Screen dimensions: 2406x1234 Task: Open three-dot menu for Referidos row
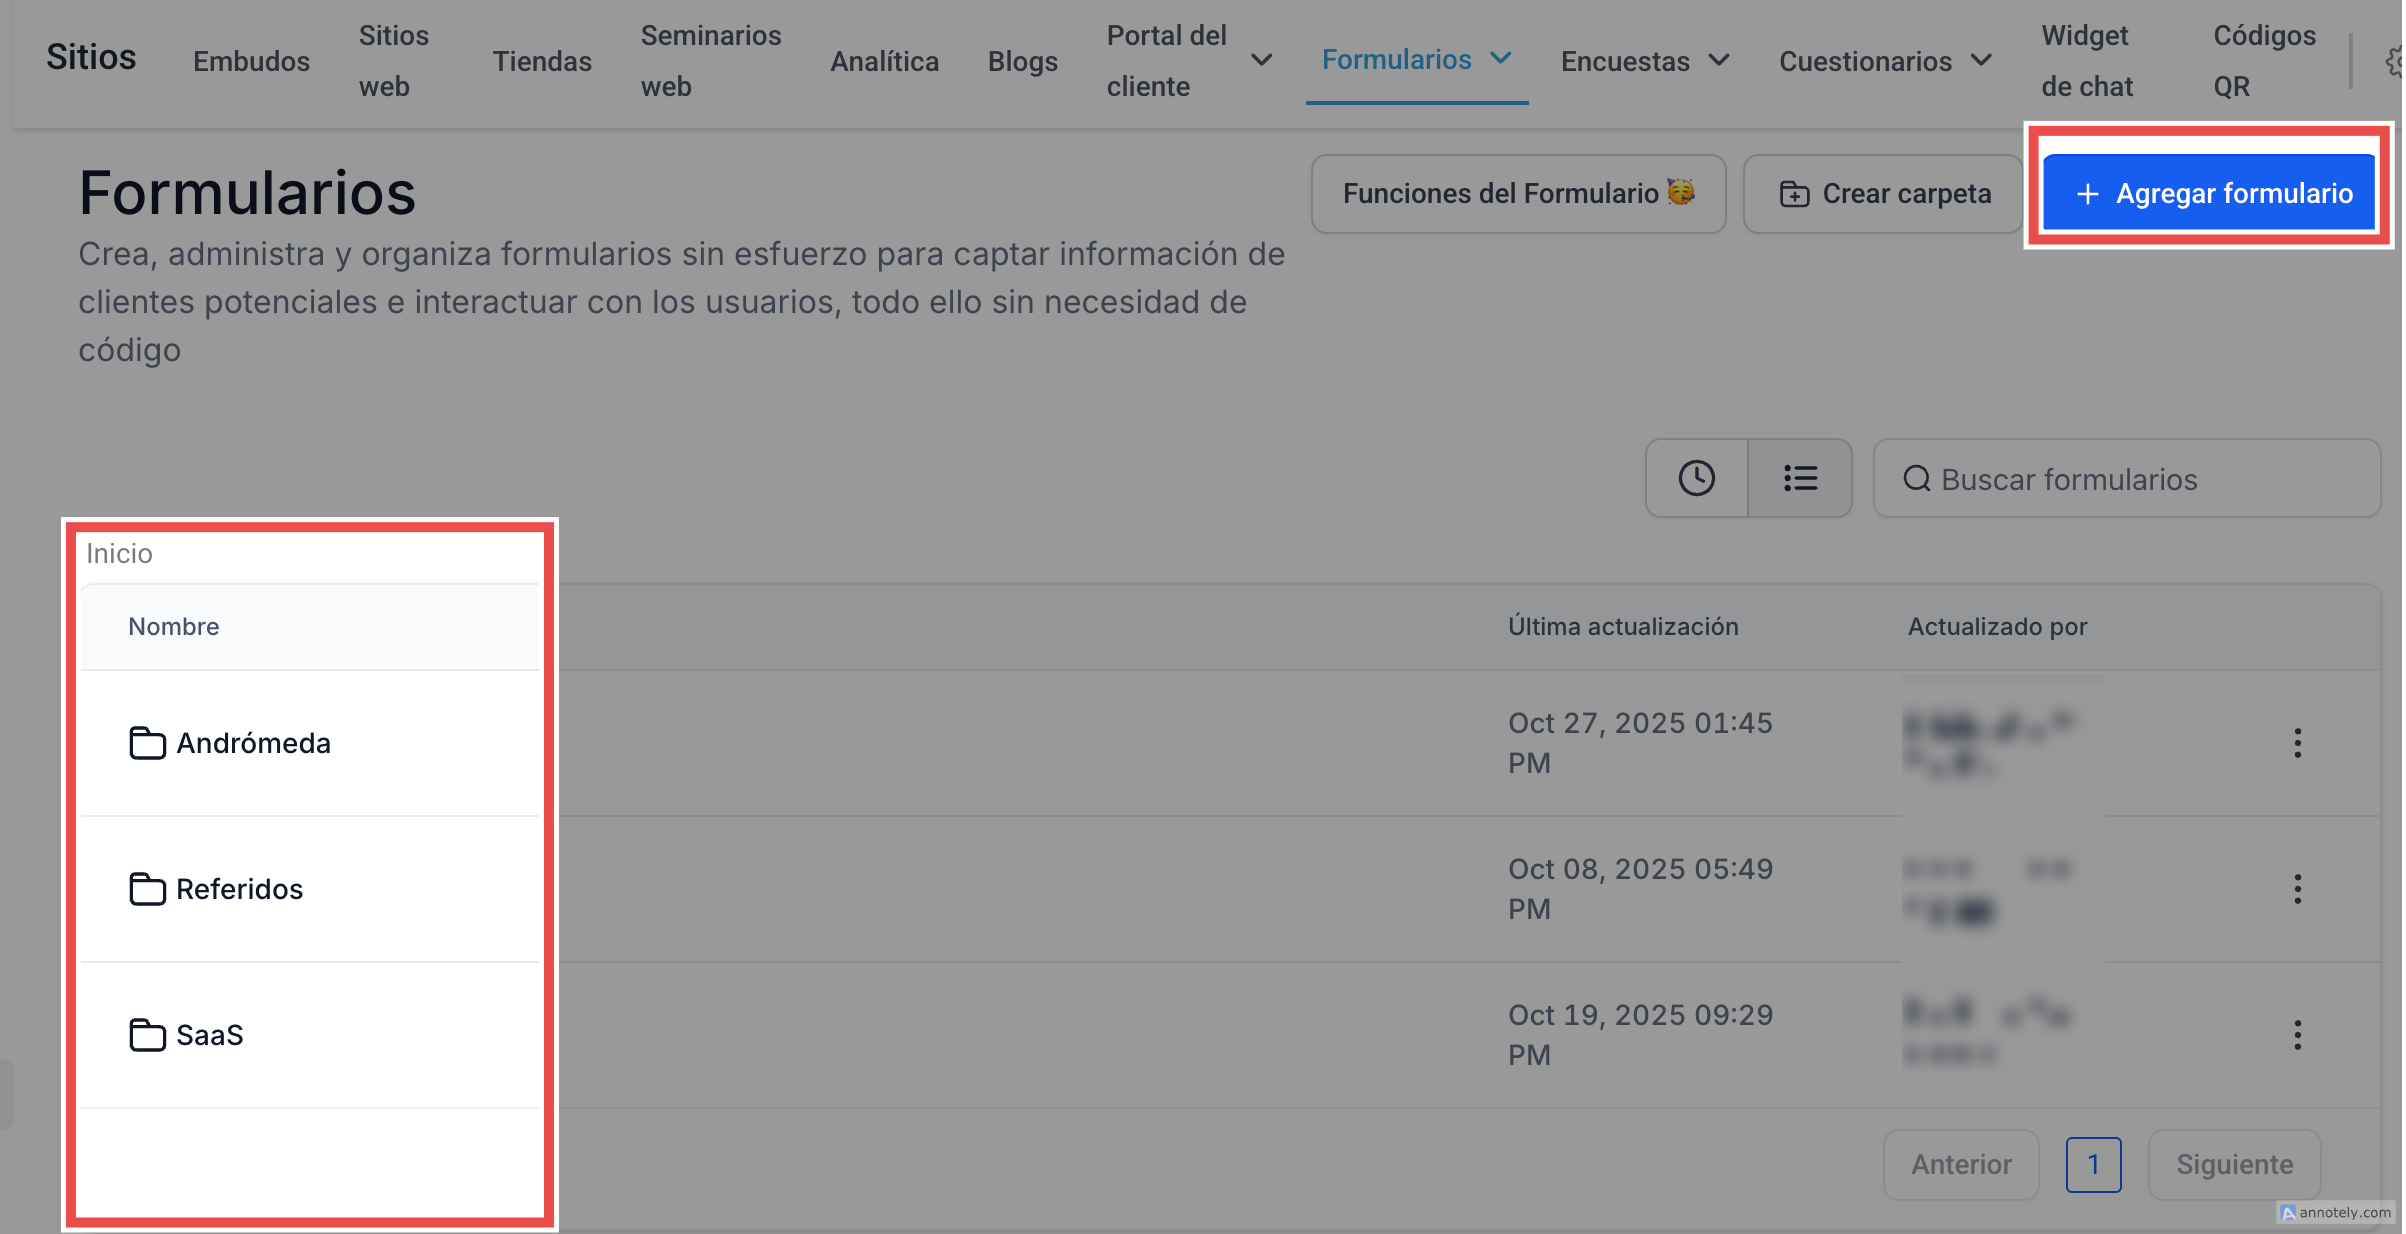[x=2297, y=889]
